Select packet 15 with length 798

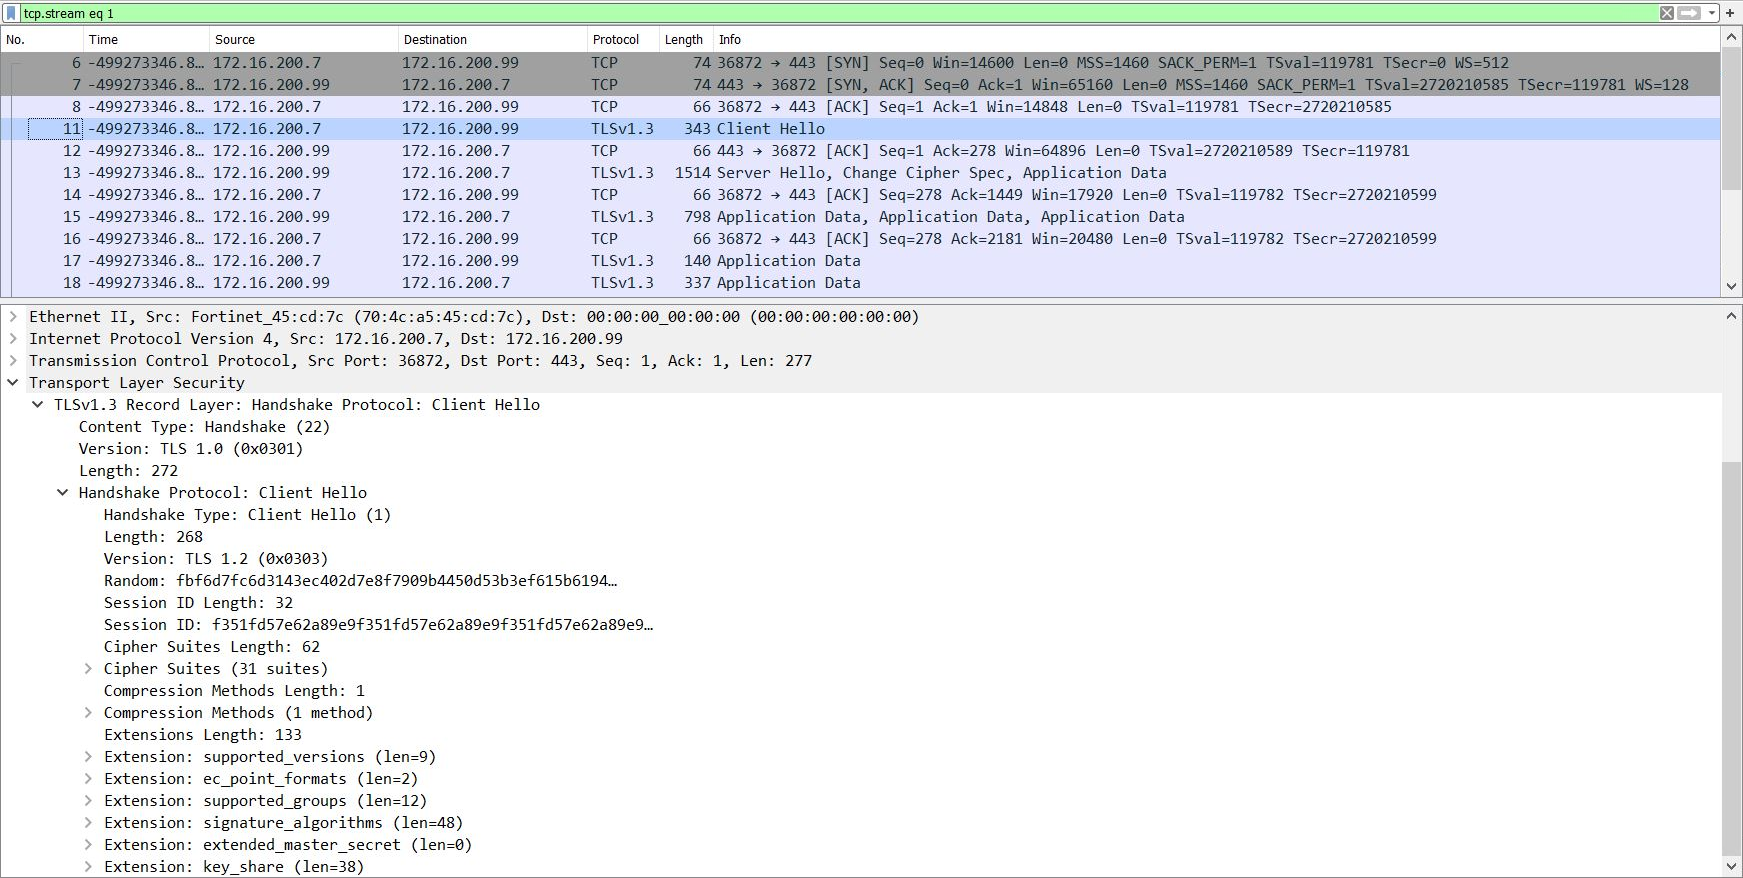coord(860,217)
